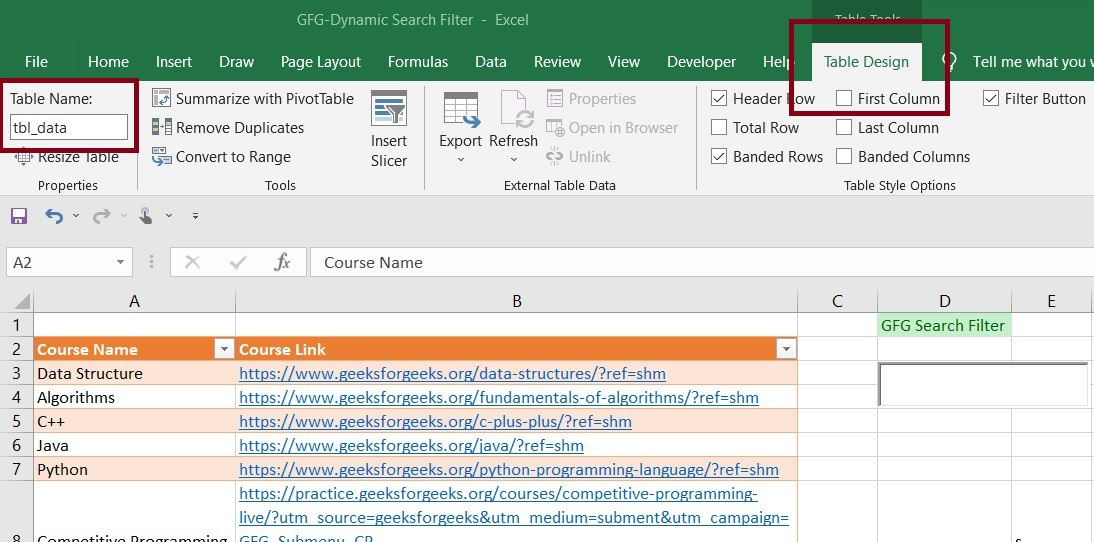Select the Python cell in column A

(x=135, y=469)
